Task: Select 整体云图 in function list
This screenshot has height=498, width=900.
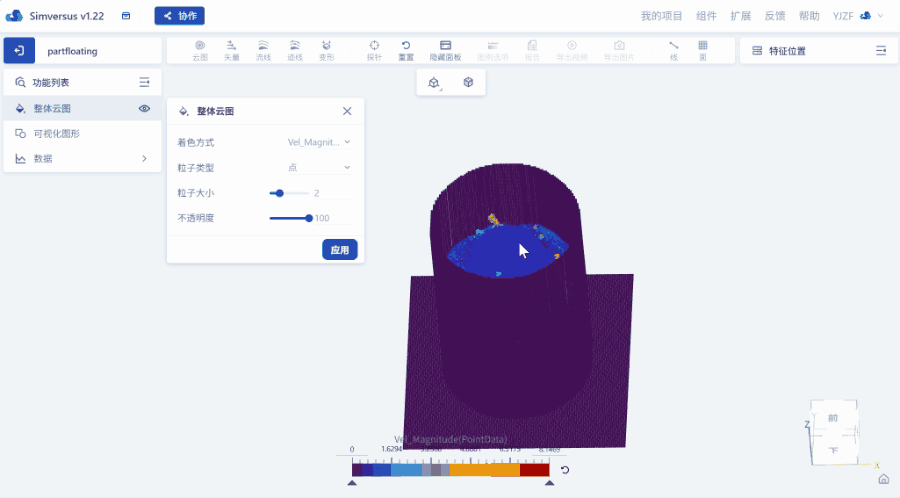Action: [x=83, y=108]
